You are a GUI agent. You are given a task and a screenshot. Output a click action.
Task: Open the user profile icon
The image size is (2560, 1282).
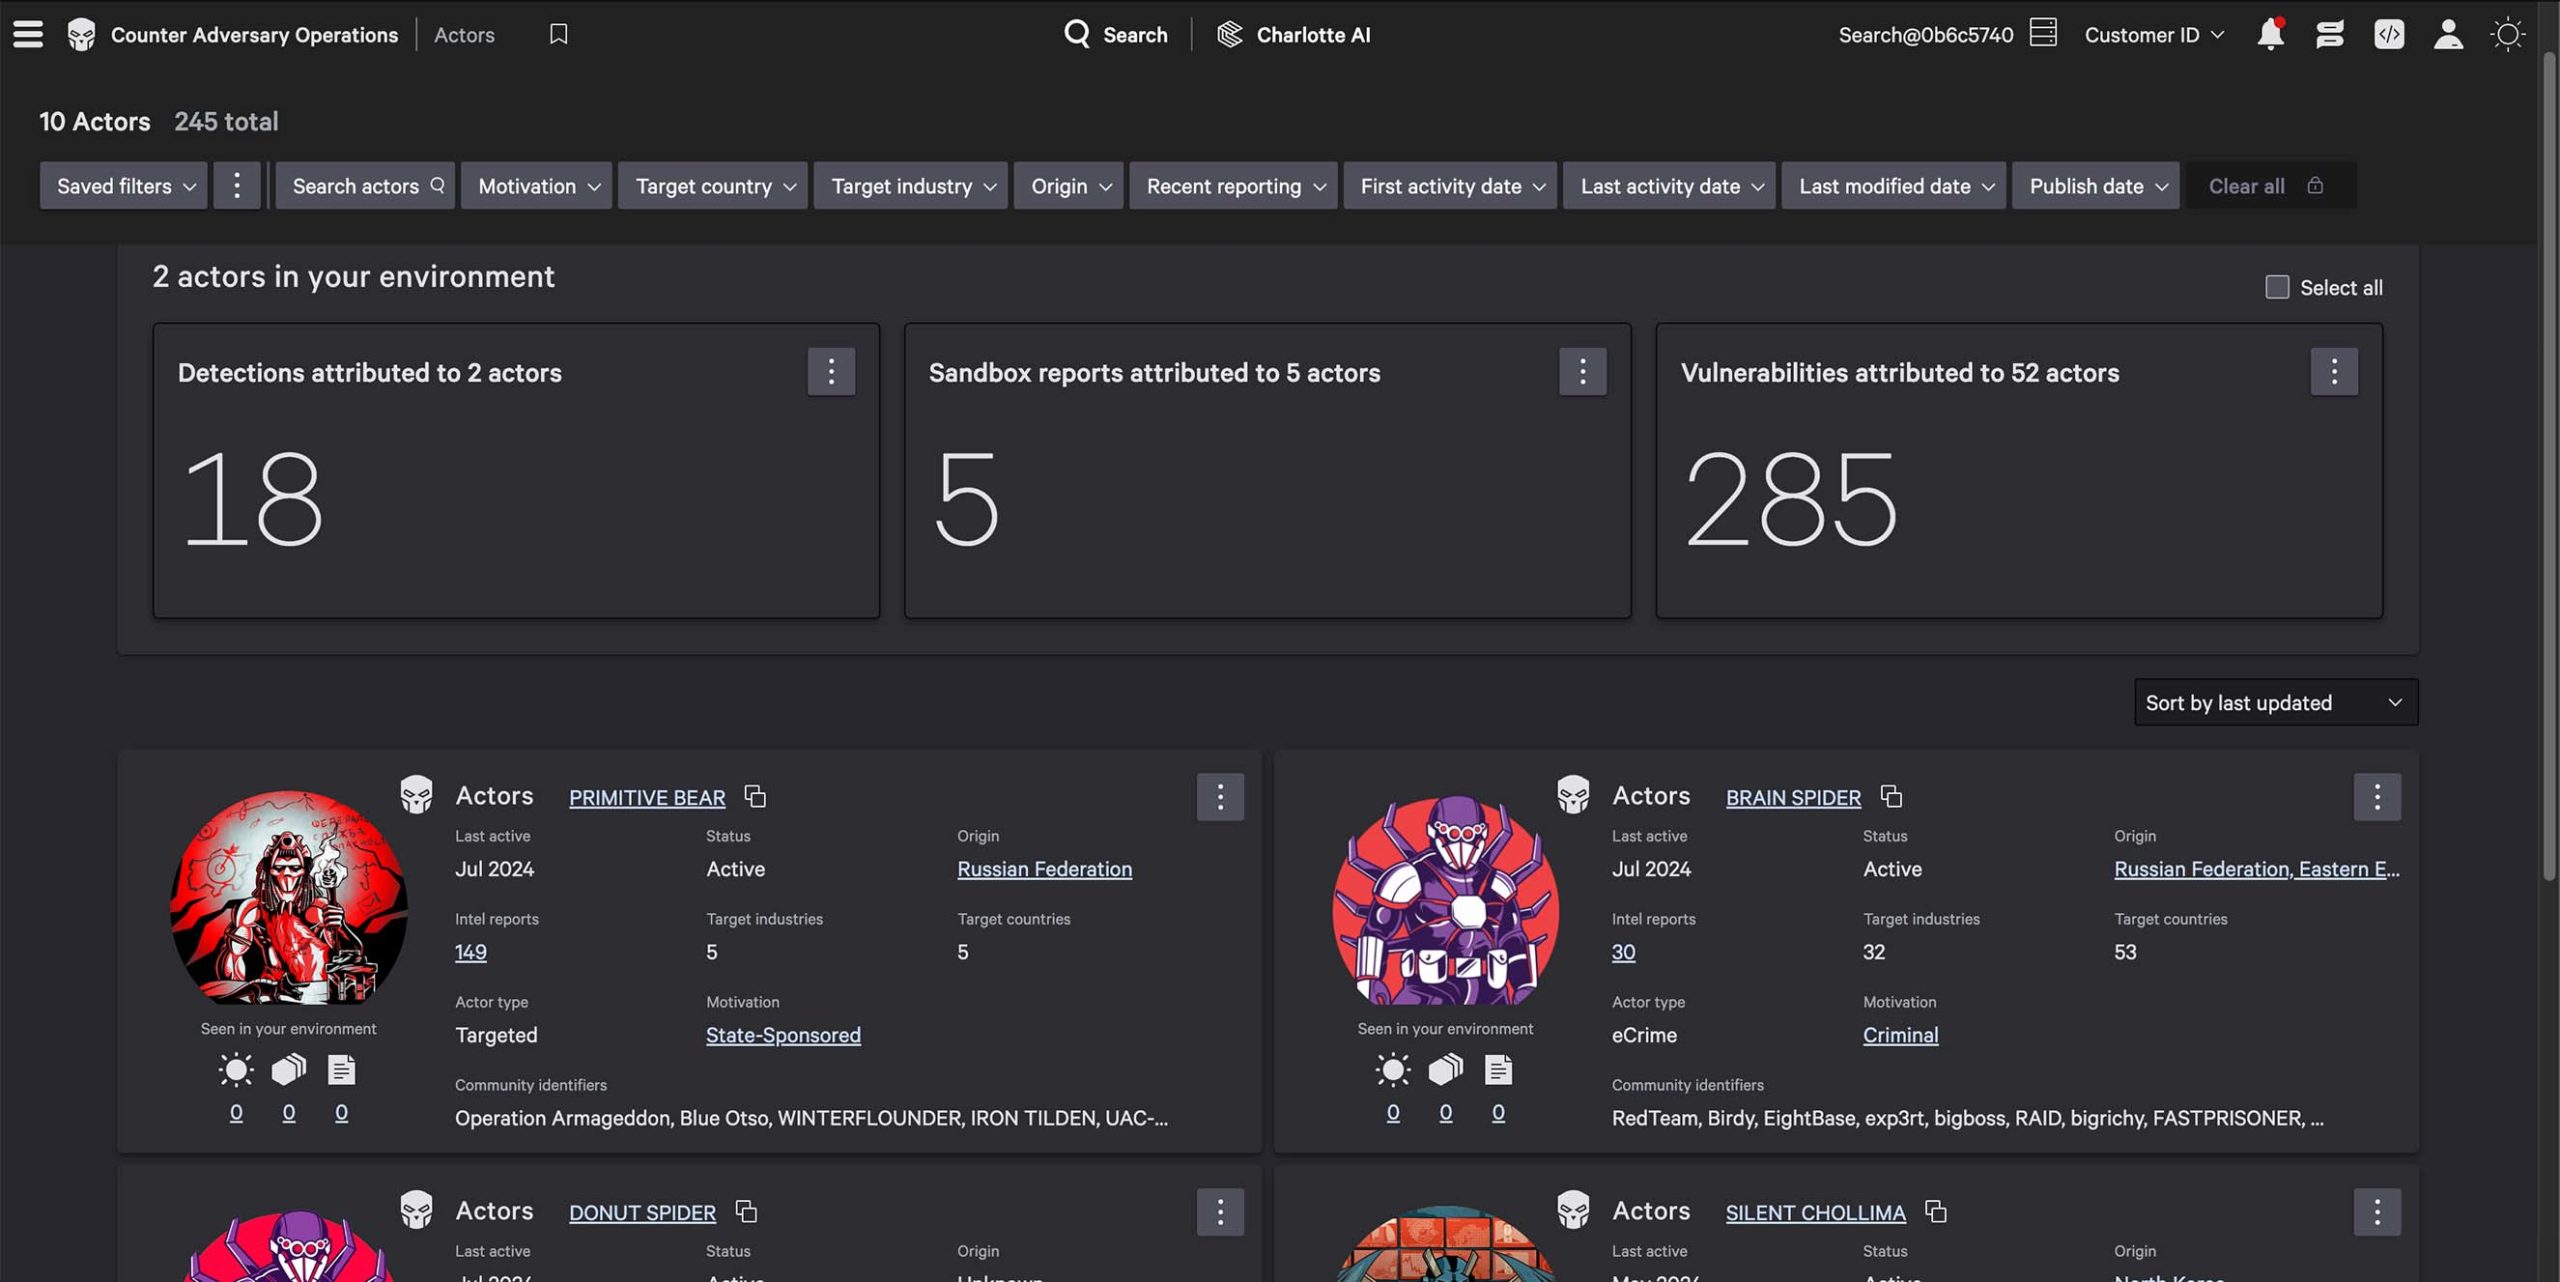(x=2448, y=34)
